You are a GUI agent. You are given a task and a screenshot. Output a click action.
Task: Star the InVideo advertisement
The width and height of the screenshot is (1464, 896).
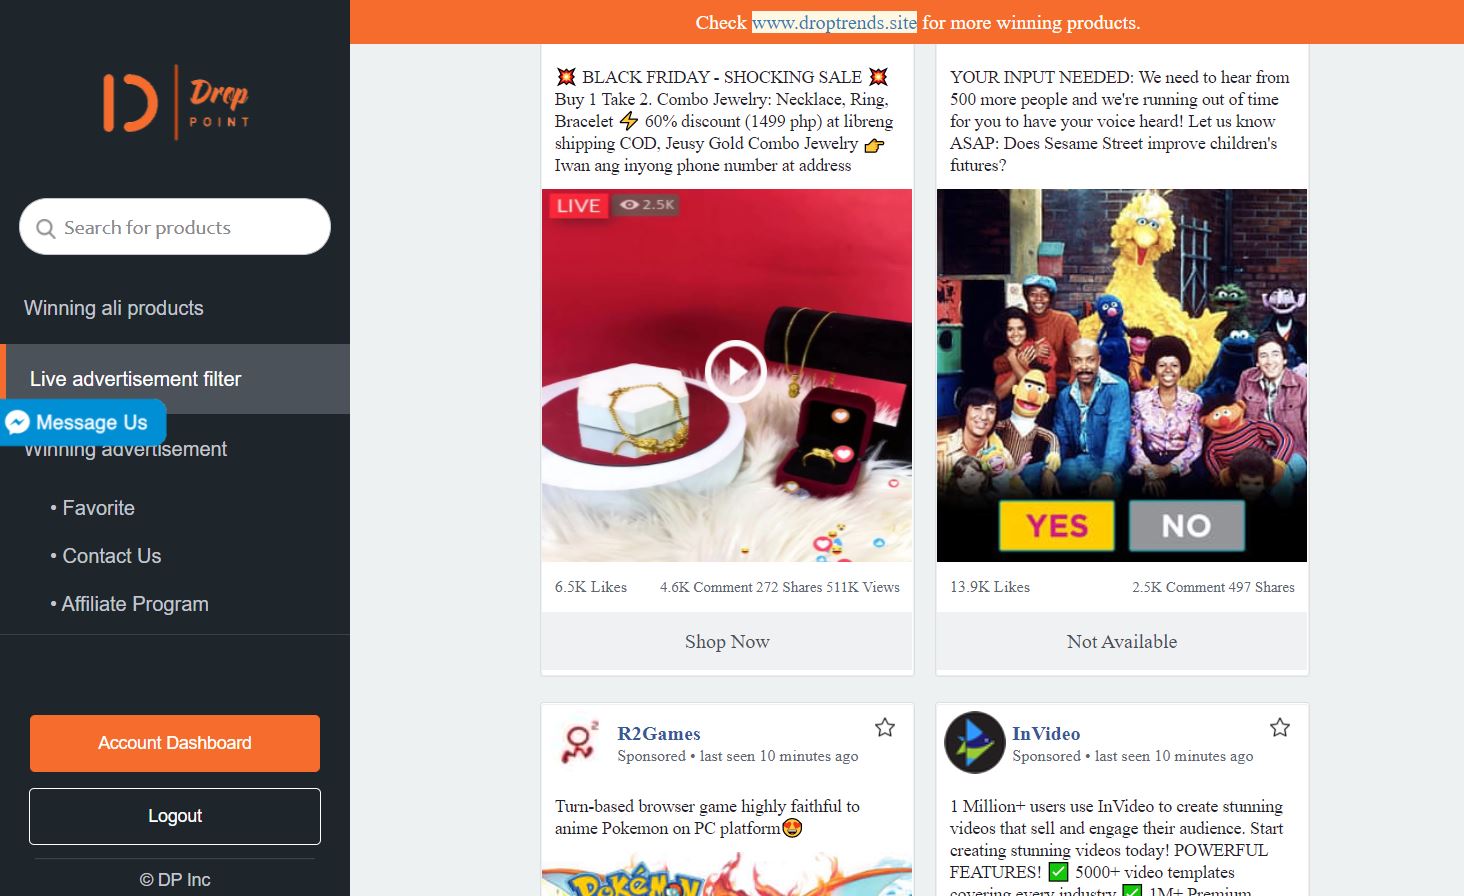[1280, 727]
